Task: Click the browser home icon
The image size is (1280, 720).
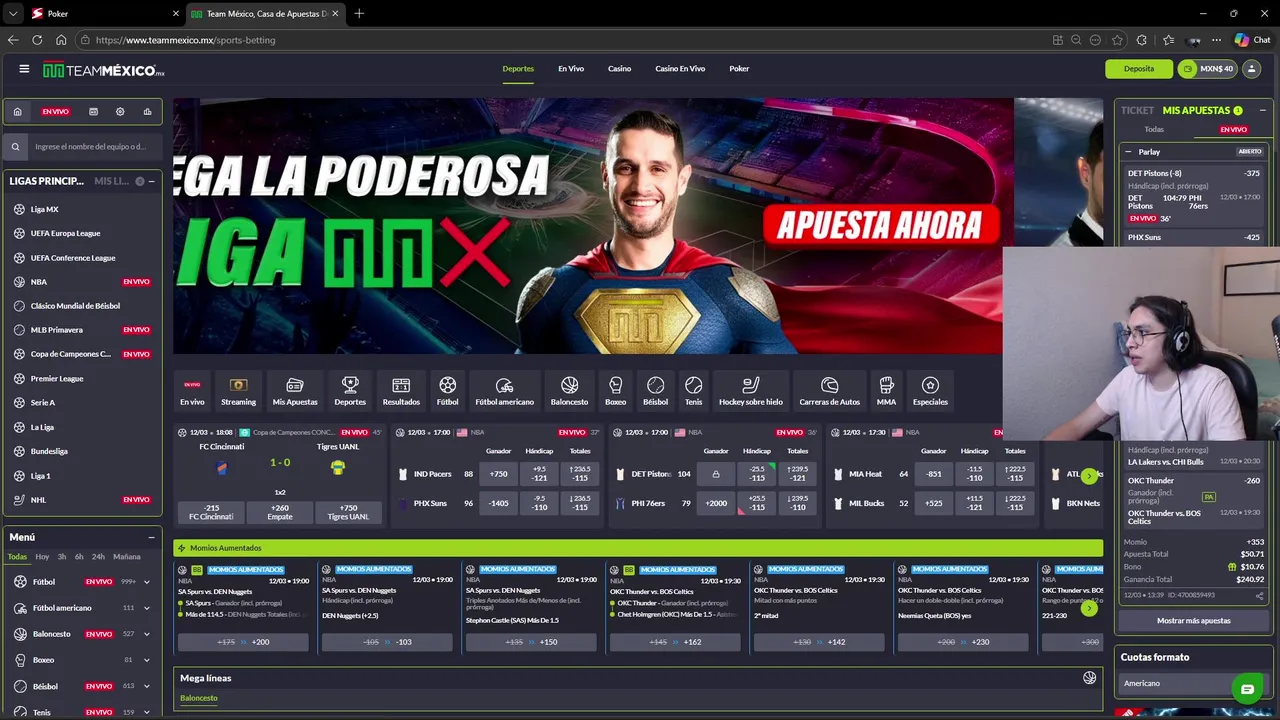Action: click(x=61, y=40)
